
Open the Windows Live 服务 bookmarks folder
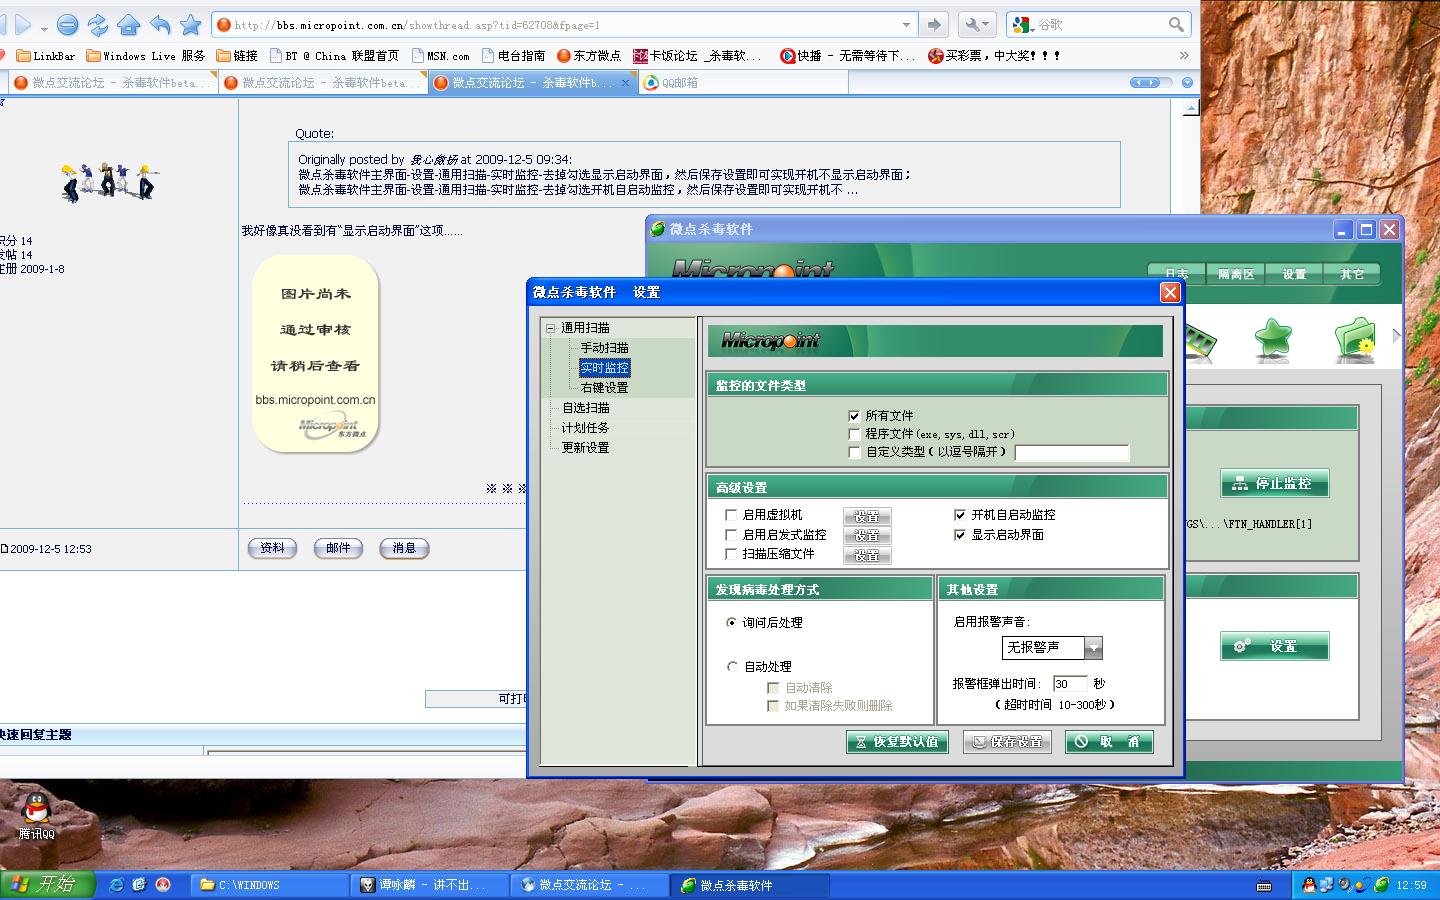(x=145, y=56)
